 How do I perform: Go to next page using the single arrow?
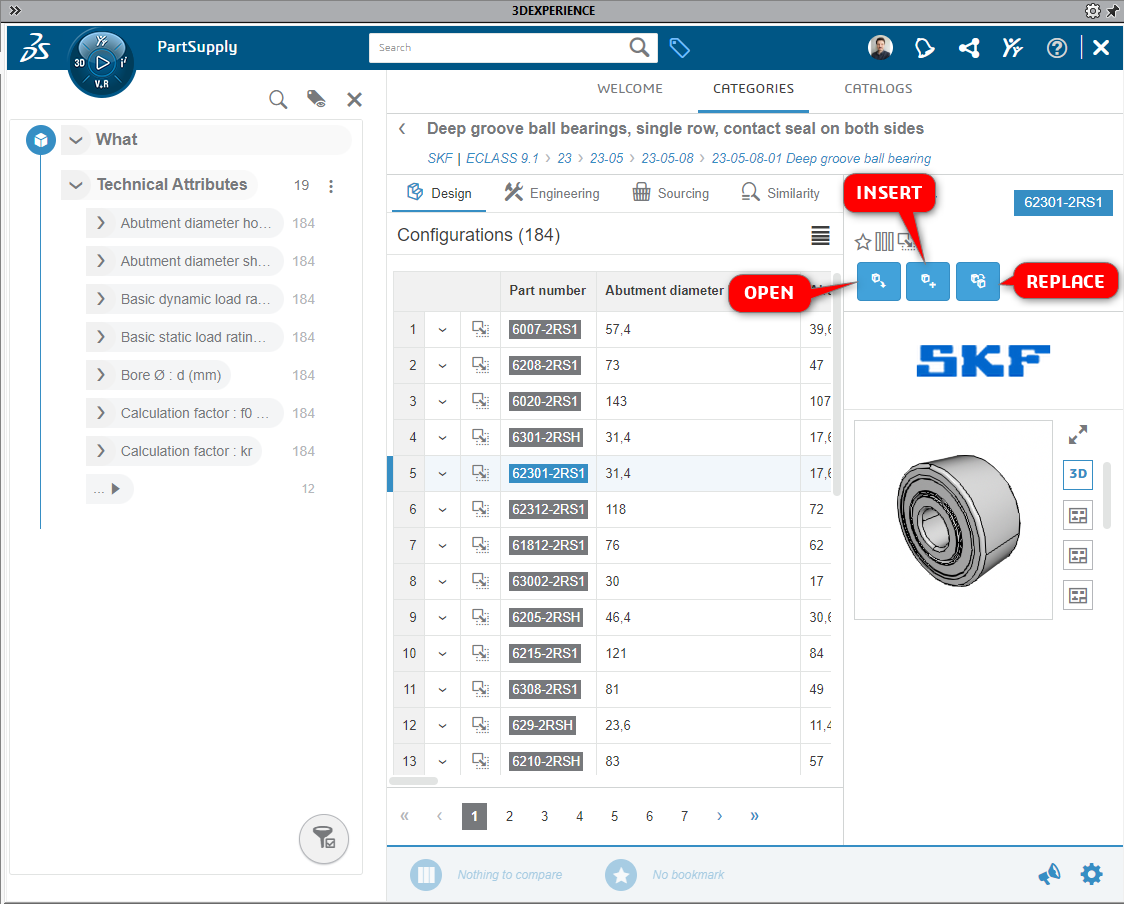pos(719,816)
